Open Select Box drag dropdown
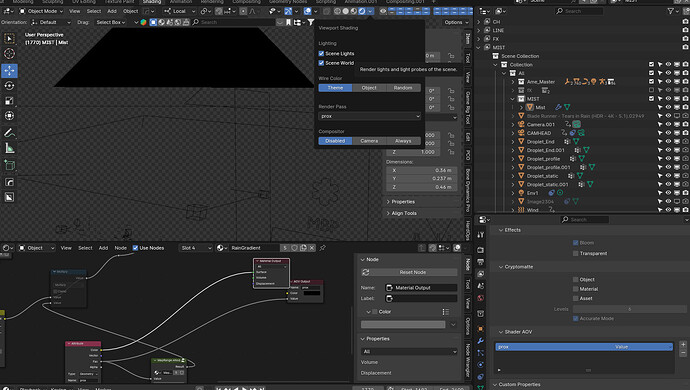The width and height of the screenshot is (690, 390). (x=110, y=22)
